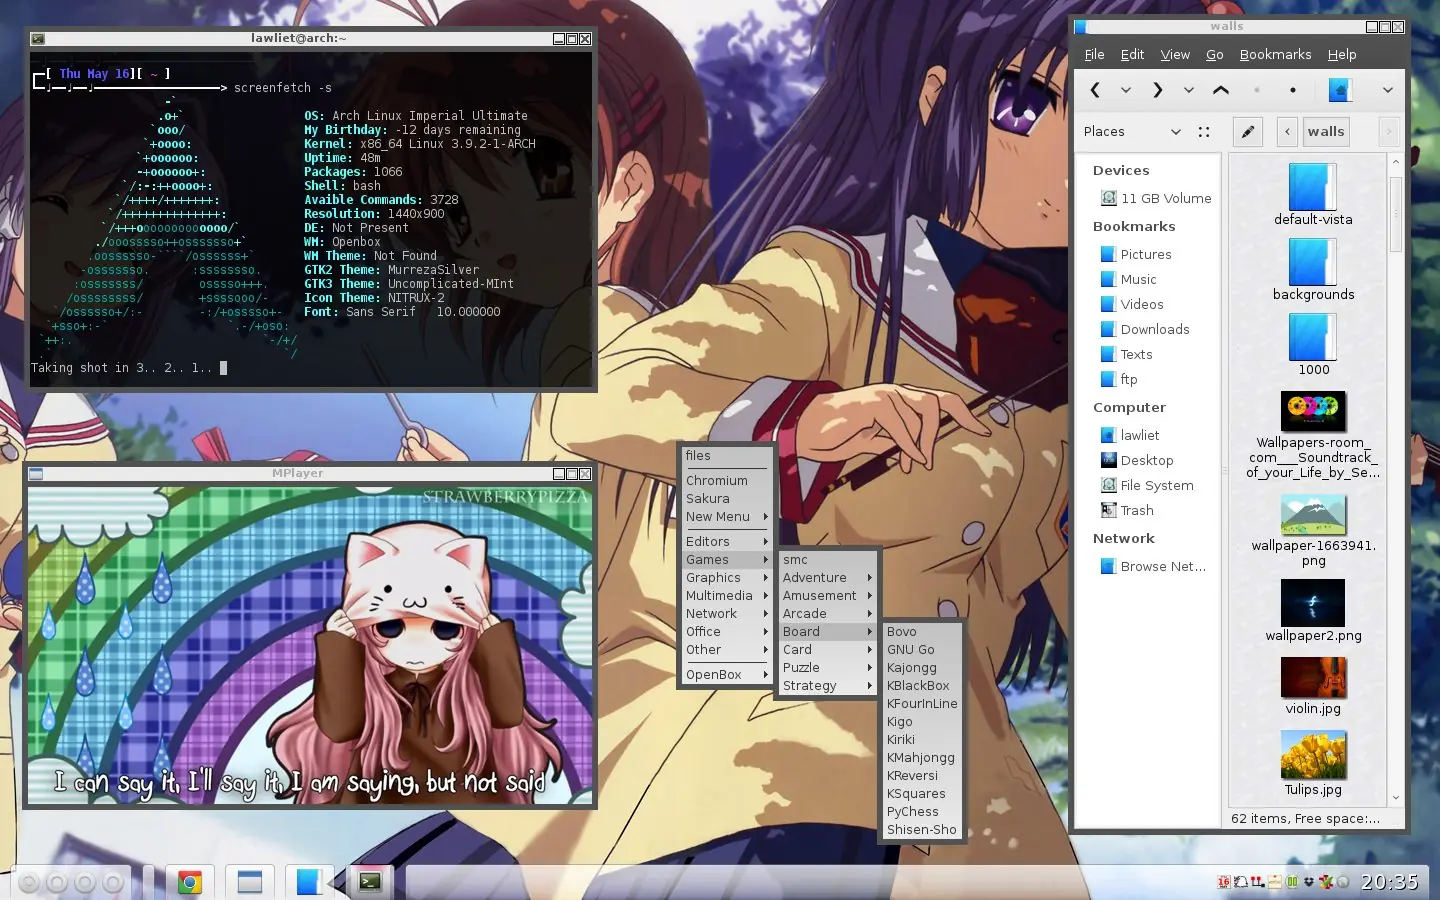The width and height of the screenshot is (1440, 900).
Task: Click the pencil edit-path button
Action: pos(1247,131)
